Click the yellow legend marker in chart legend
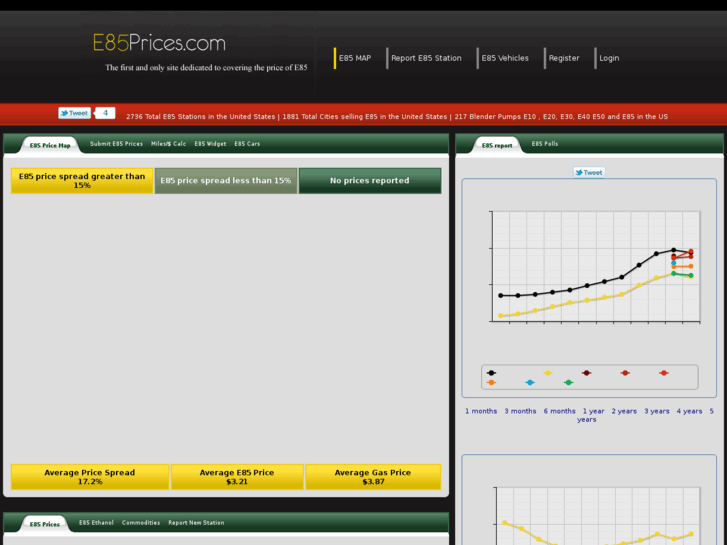Image resolution: width=727 pixels, height=545 pixels. point(548,373)
